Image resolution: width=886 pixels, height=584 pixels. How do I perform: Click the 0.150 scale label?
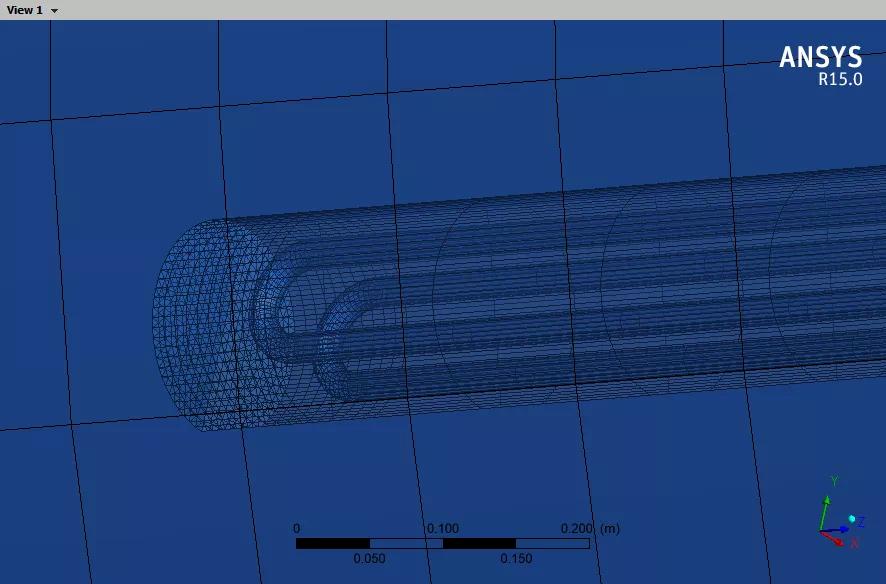click(516, 559)
